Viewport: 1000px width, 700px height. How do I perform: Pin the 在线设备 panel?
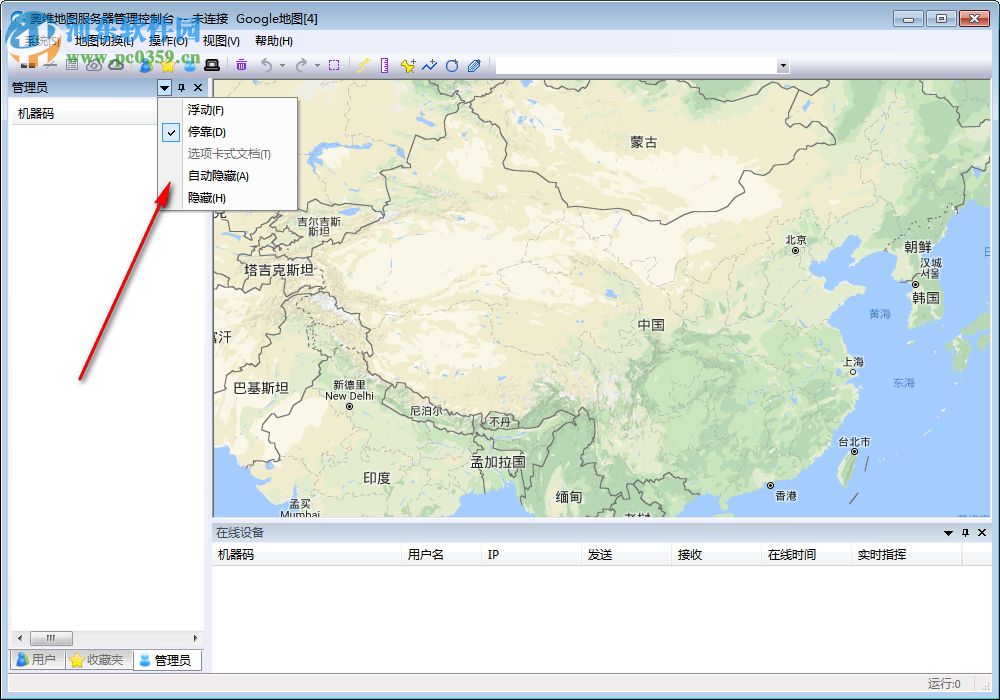click(x=966, y=533)
